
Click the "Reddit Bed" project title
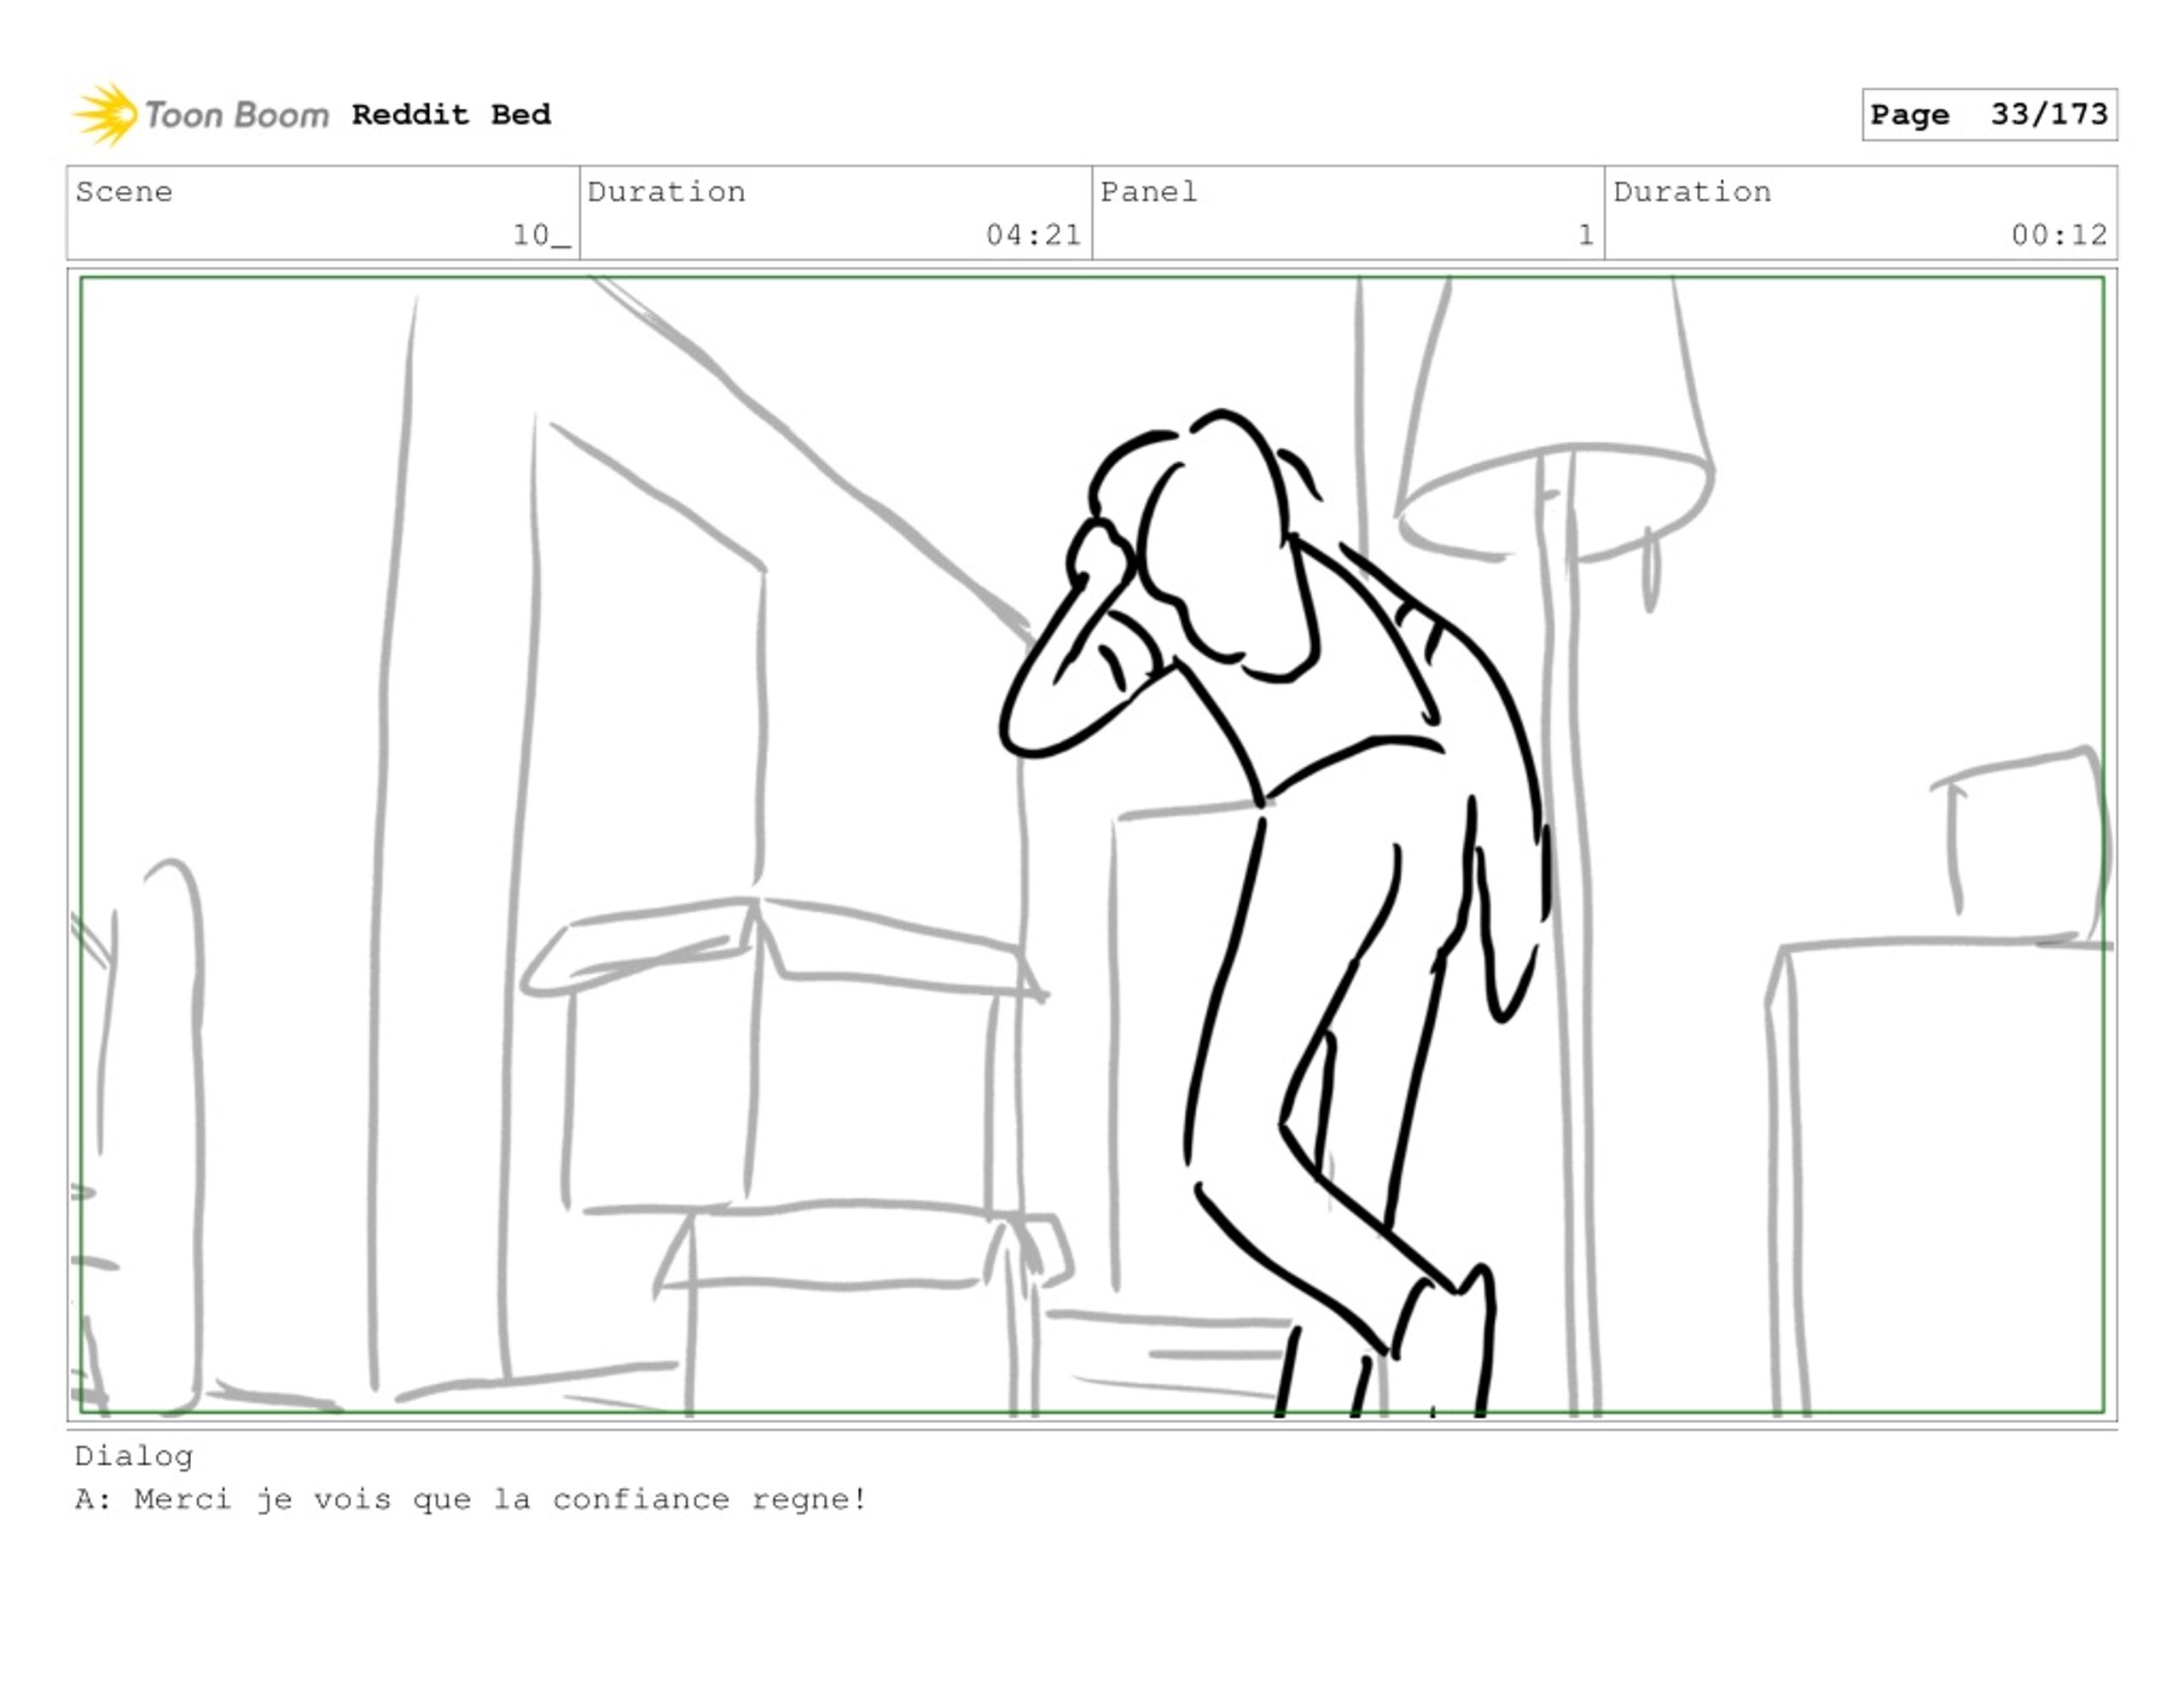pyautogui.click(x=451, y=114)
